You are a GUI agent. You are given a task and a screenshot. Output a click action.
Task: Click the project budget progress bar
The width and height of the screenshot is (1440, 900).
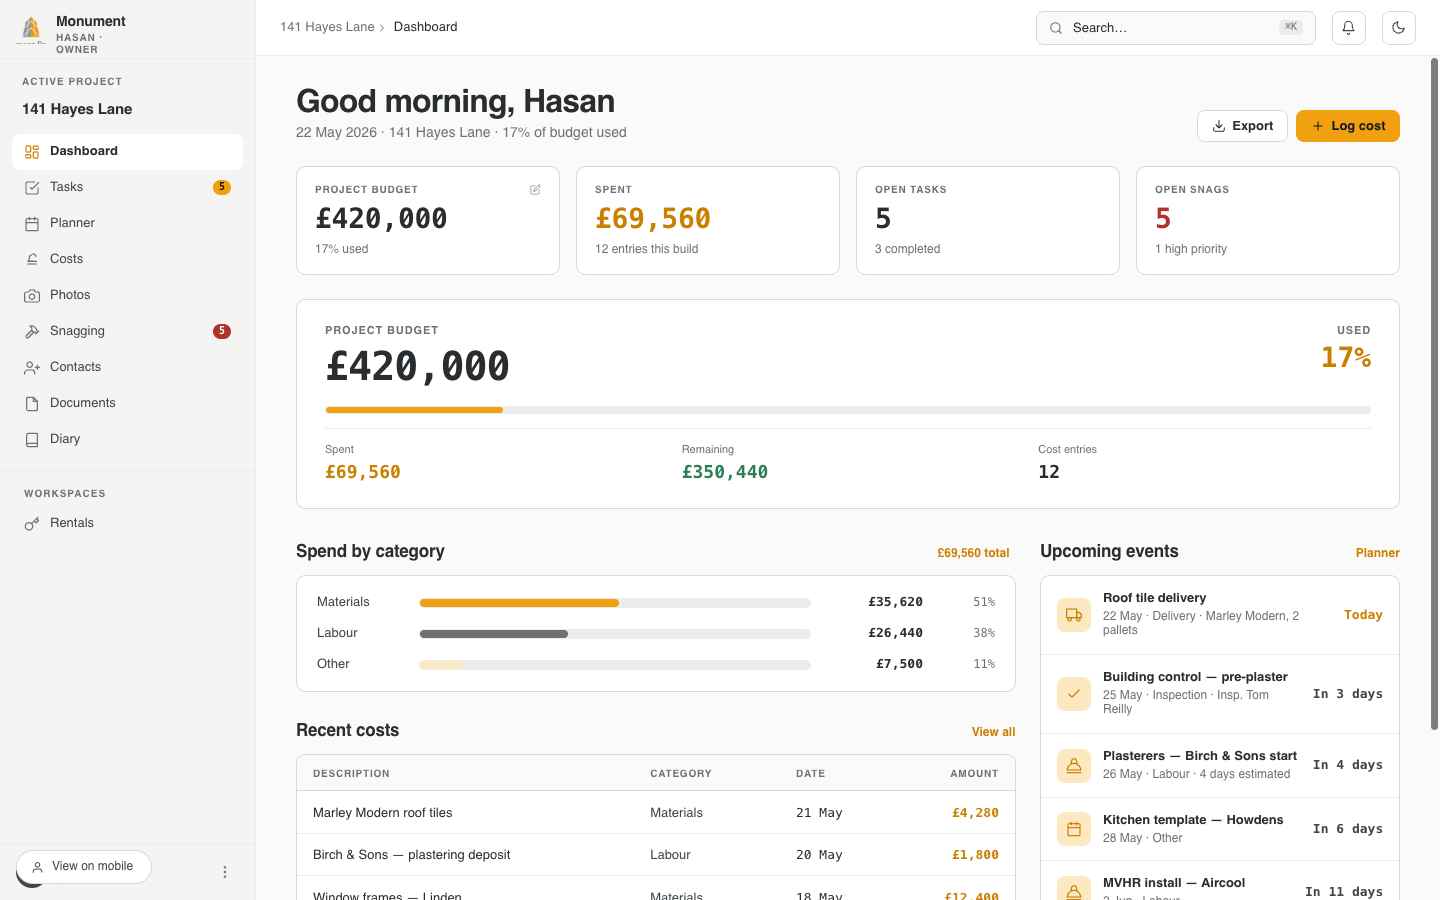[848, 410]
